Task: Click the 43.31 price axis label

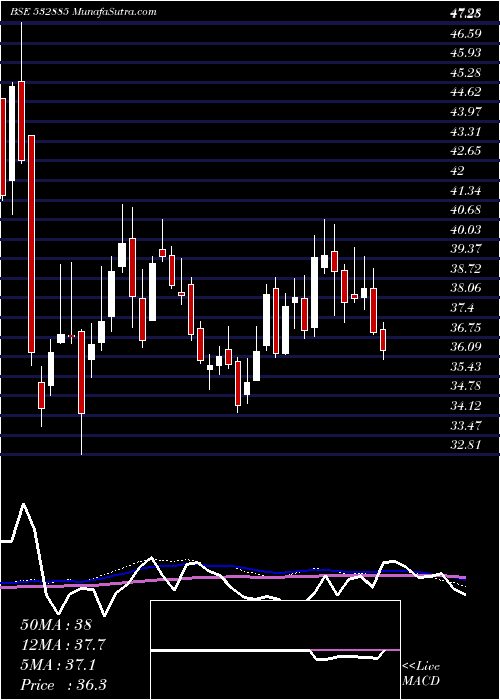Action: coord(466,131)
